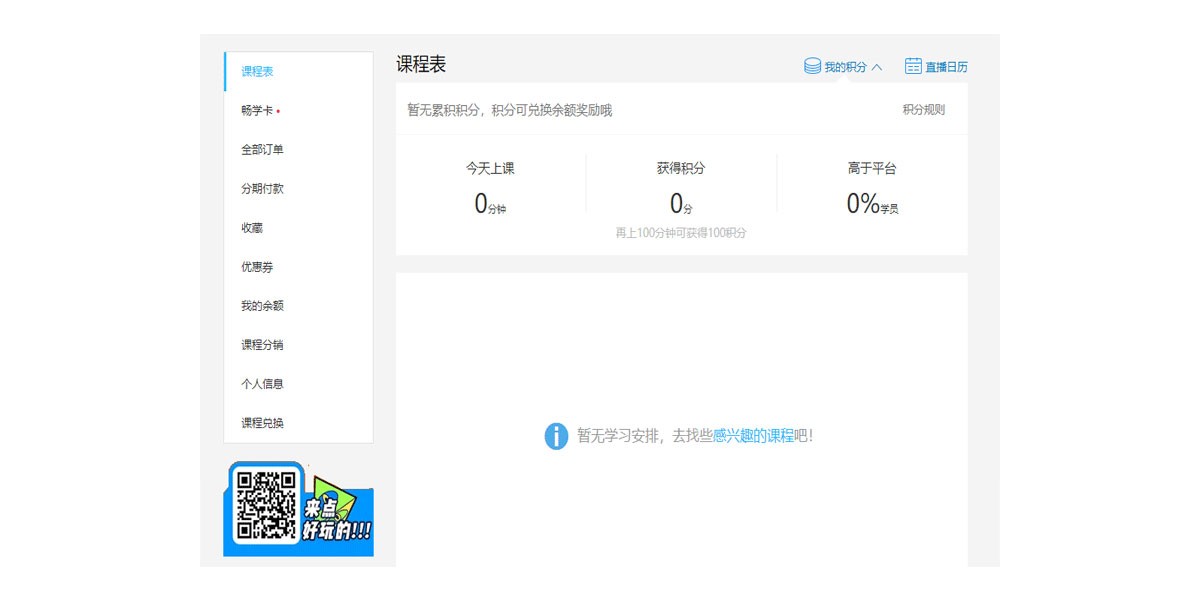Click the 暂无累积积分 notice text
Viewport: 1200px width, 600px height.
tap(509, 110)
